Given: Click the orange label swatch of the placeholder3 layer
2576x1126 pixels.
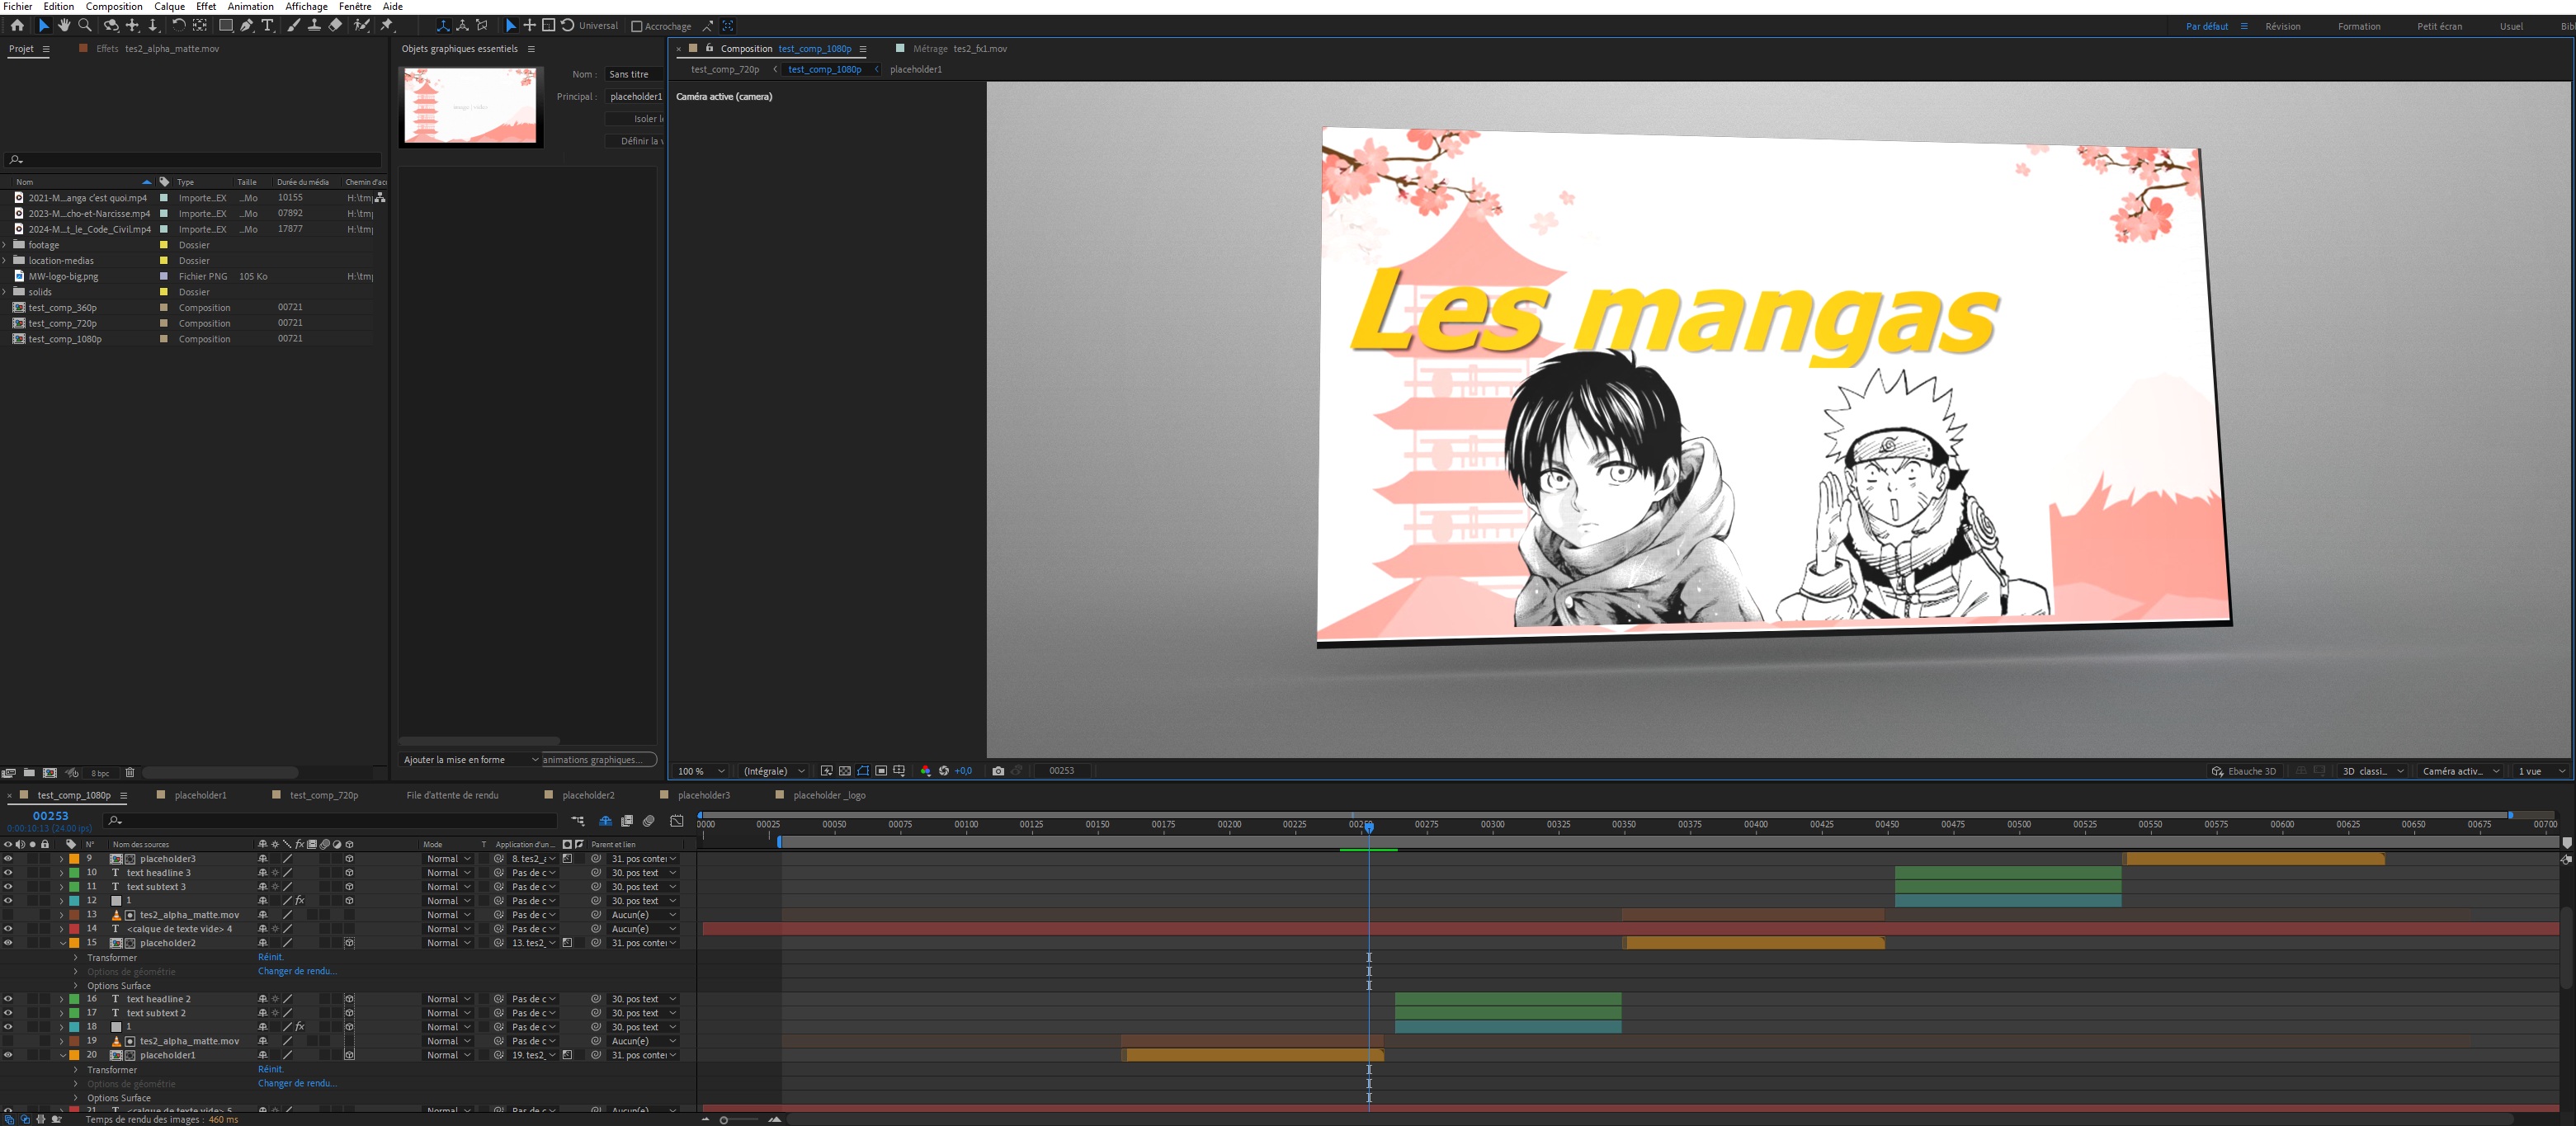Looking at the screenshot, I should tap(74, 859).
